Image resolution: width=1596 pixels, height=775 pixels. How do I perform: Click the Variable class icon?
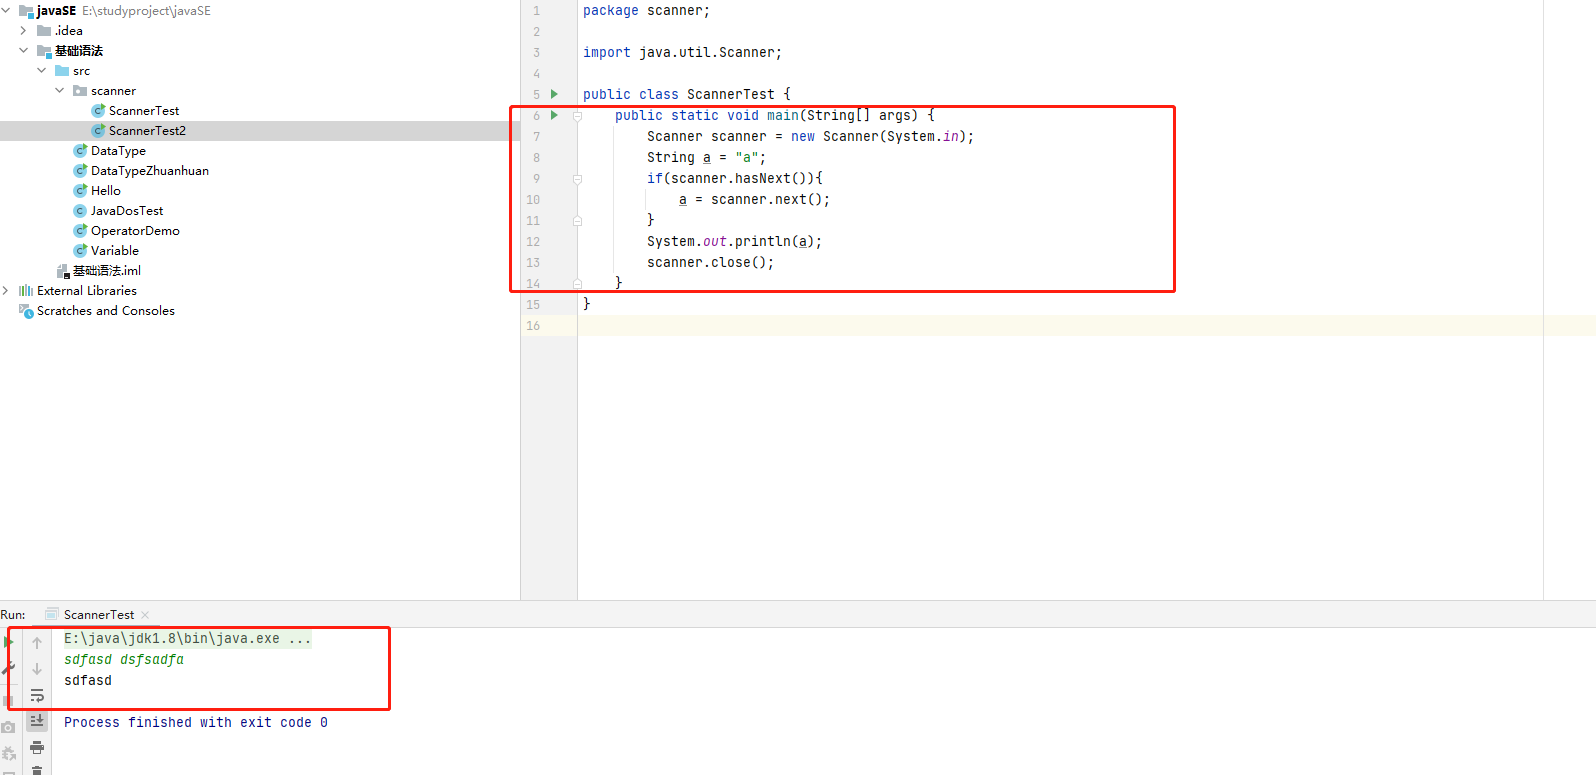point(80,251)
